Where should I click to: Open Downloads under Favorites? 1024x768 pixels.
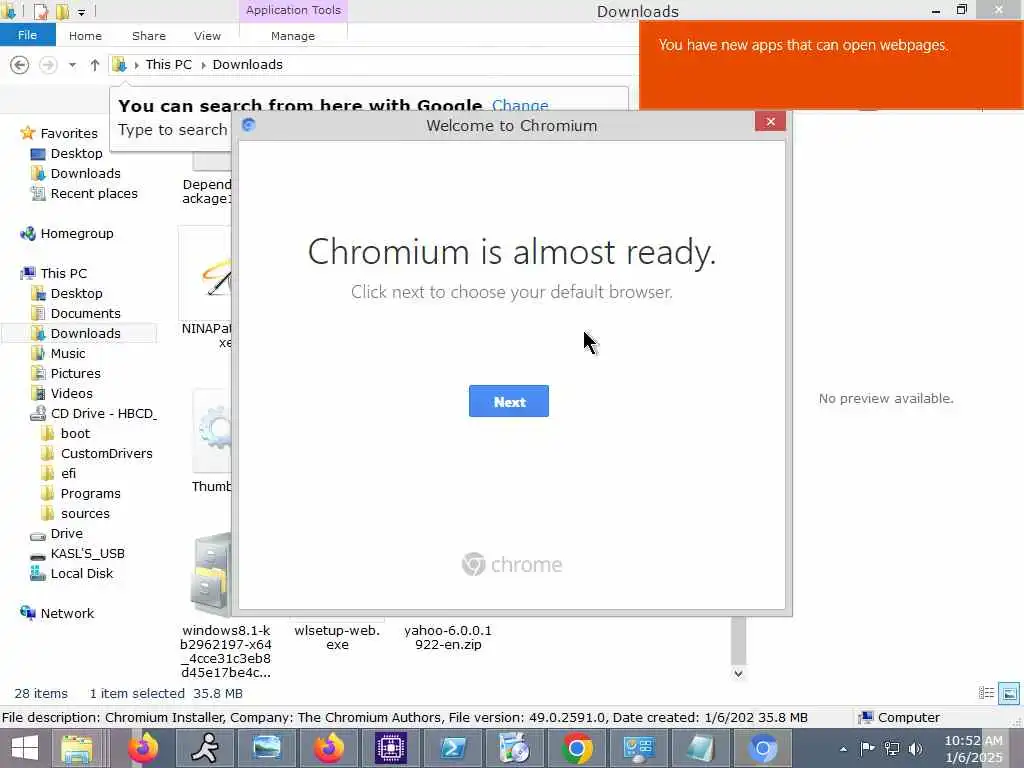coord(86,173)
